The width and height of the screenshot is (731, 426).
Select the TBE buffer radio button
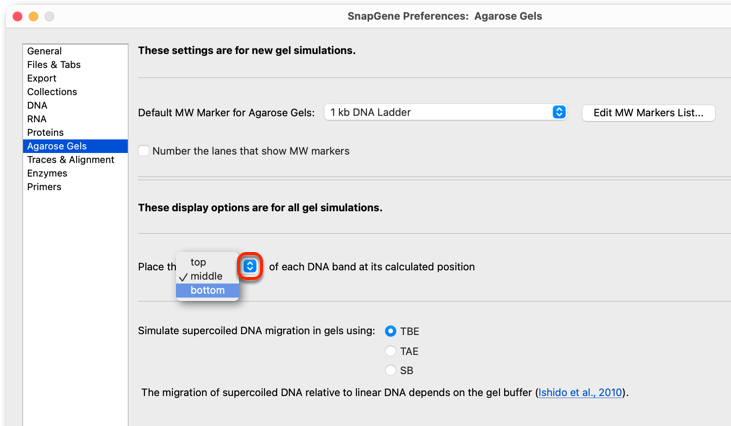(391, 331)
